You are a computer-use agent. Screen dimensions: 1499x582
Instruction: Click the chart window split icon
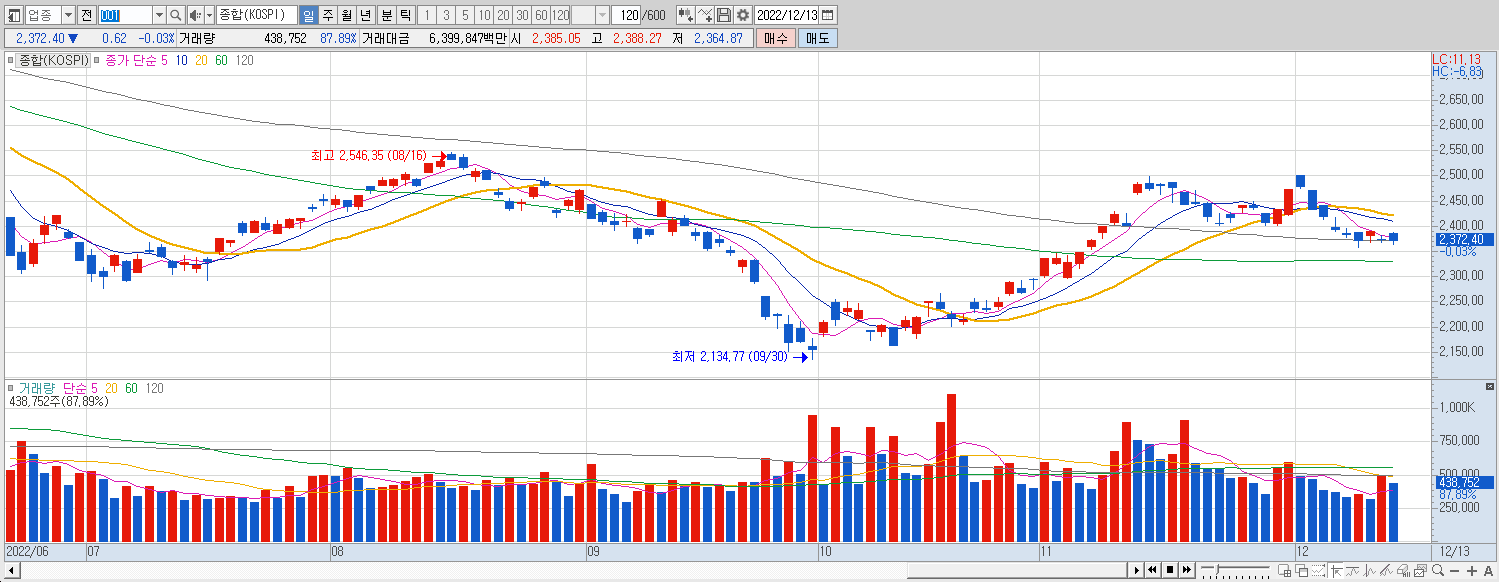point(1285,570)
